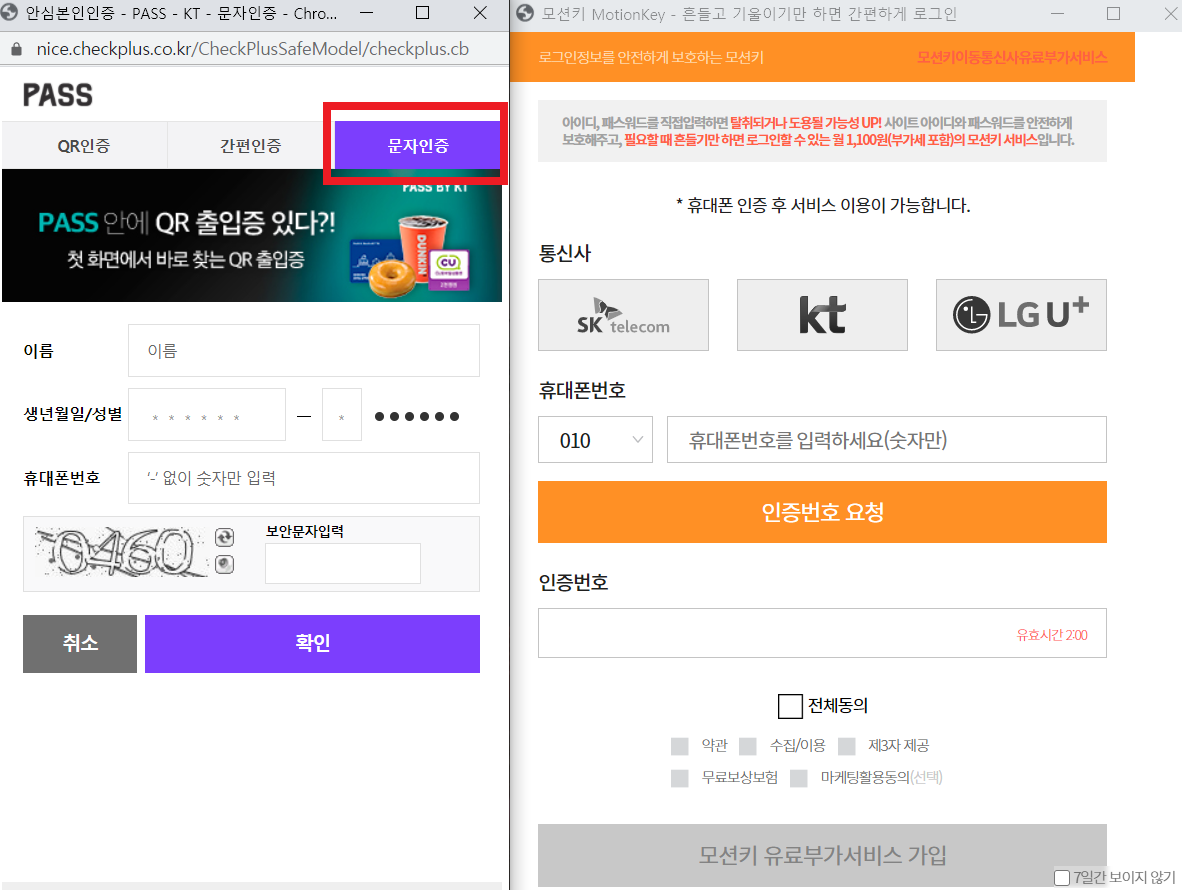Select the 문자인증 tab
The height and width of the screenshot is (890, 1182).
[x=418, y=145]
